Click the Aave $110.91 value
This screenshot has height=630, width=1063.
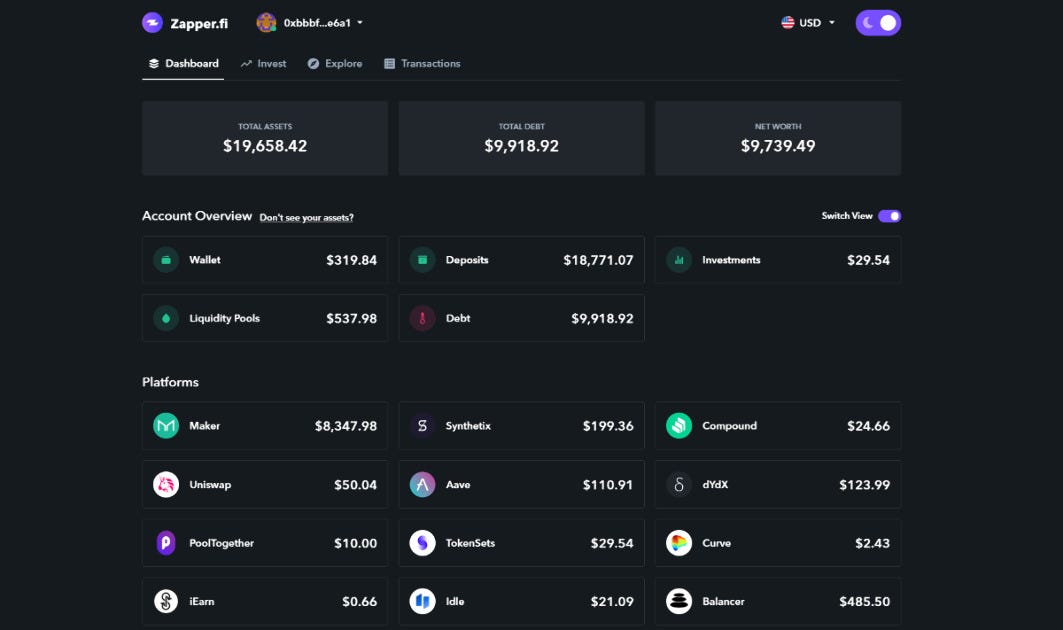tap(608, 484)
